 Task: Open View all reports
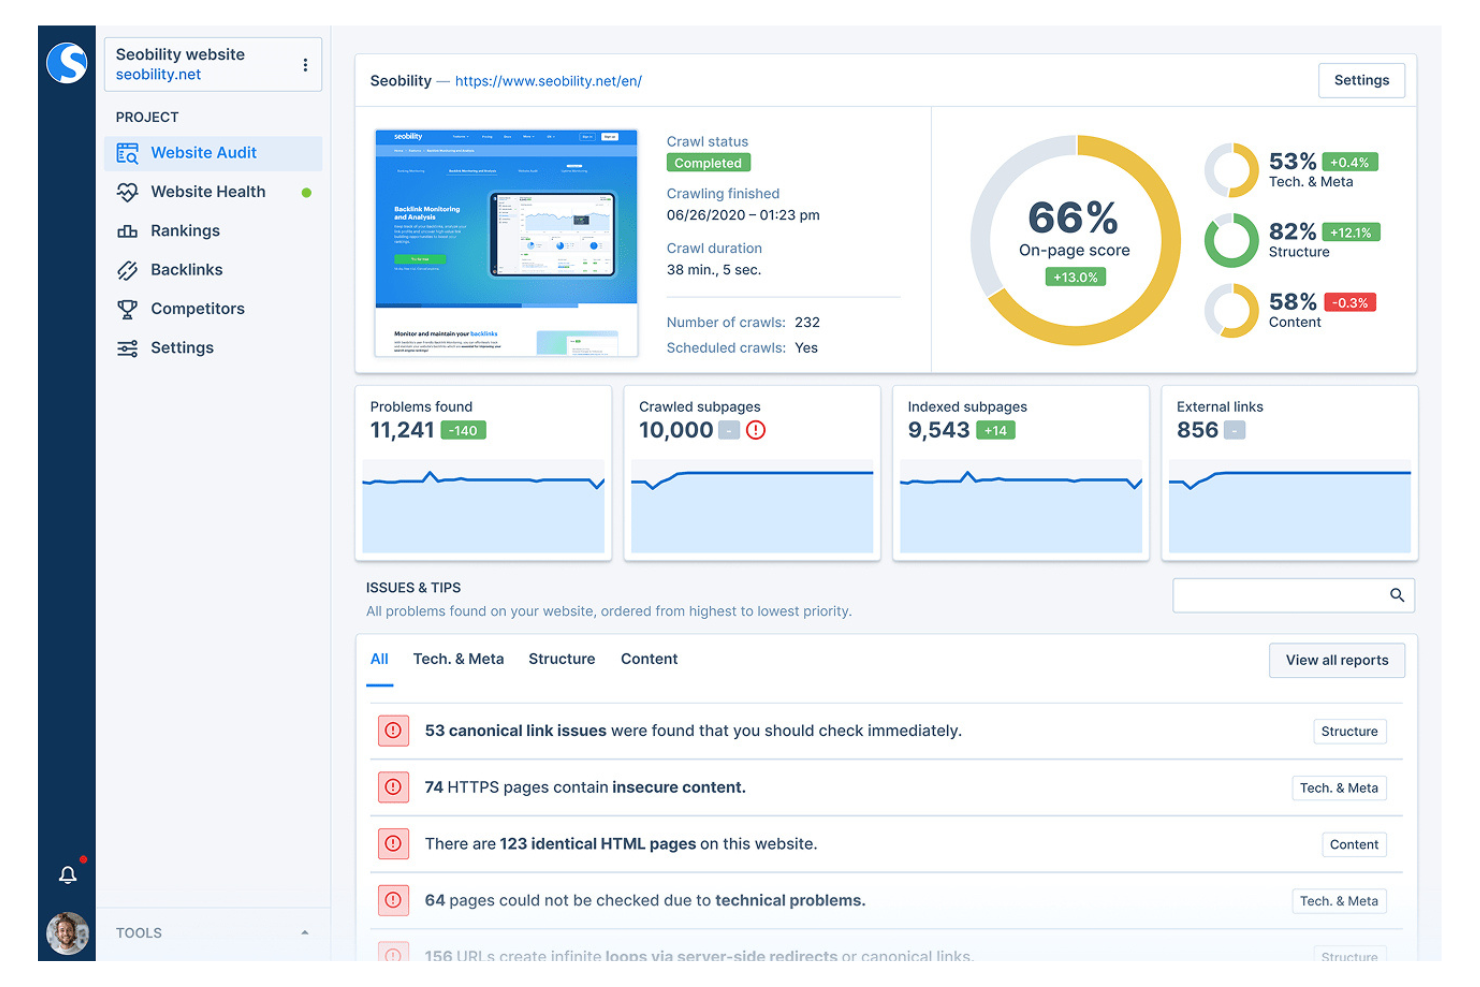coord(1337,660)
